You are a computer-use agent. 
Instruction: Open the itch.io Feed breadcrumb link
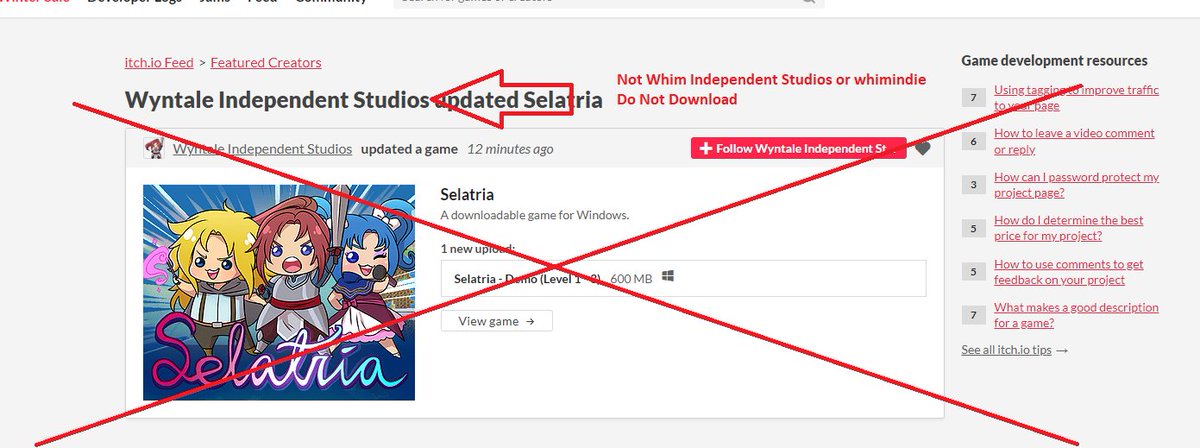159,62
